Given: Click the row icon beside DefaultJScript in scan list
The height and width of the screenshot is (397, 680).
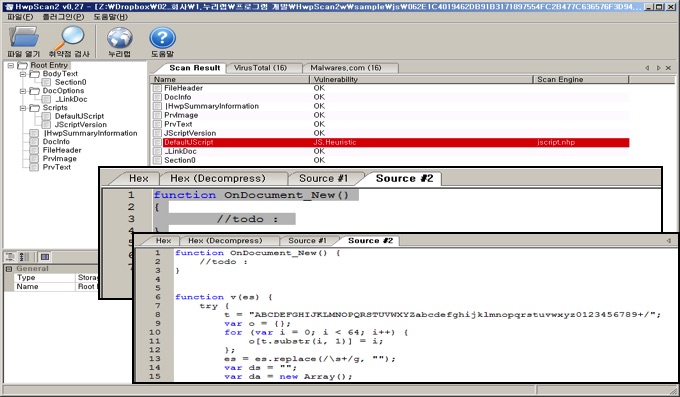Looking at the screenshot, I should pyautogui.click(x=157, y=142).
